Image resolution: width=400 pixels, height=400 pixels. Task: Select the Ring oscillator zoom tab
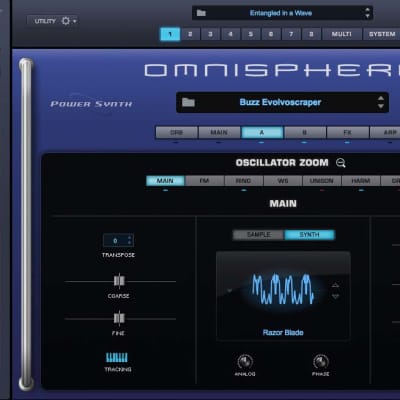[x=243, y=181]
